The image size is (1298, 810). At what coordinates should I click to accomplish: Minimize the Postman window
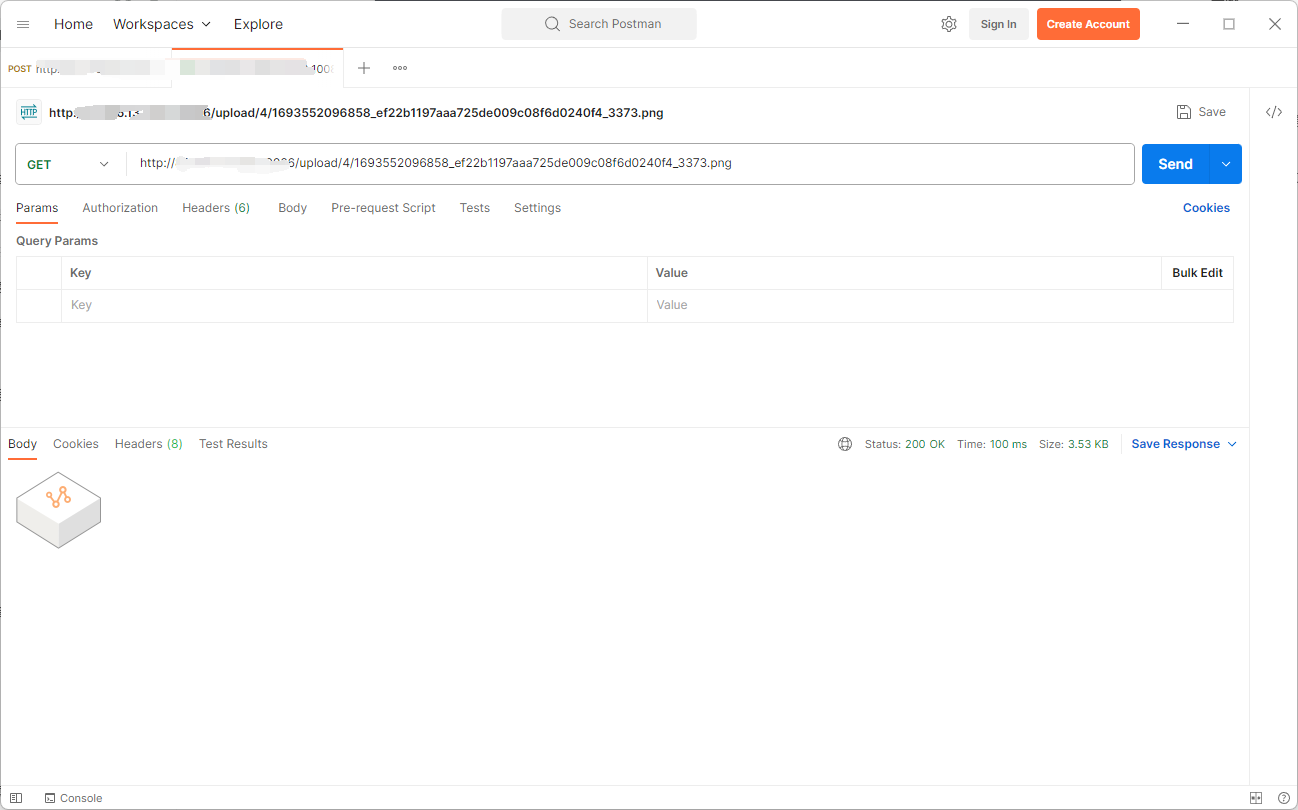[x=1184, y=24]
